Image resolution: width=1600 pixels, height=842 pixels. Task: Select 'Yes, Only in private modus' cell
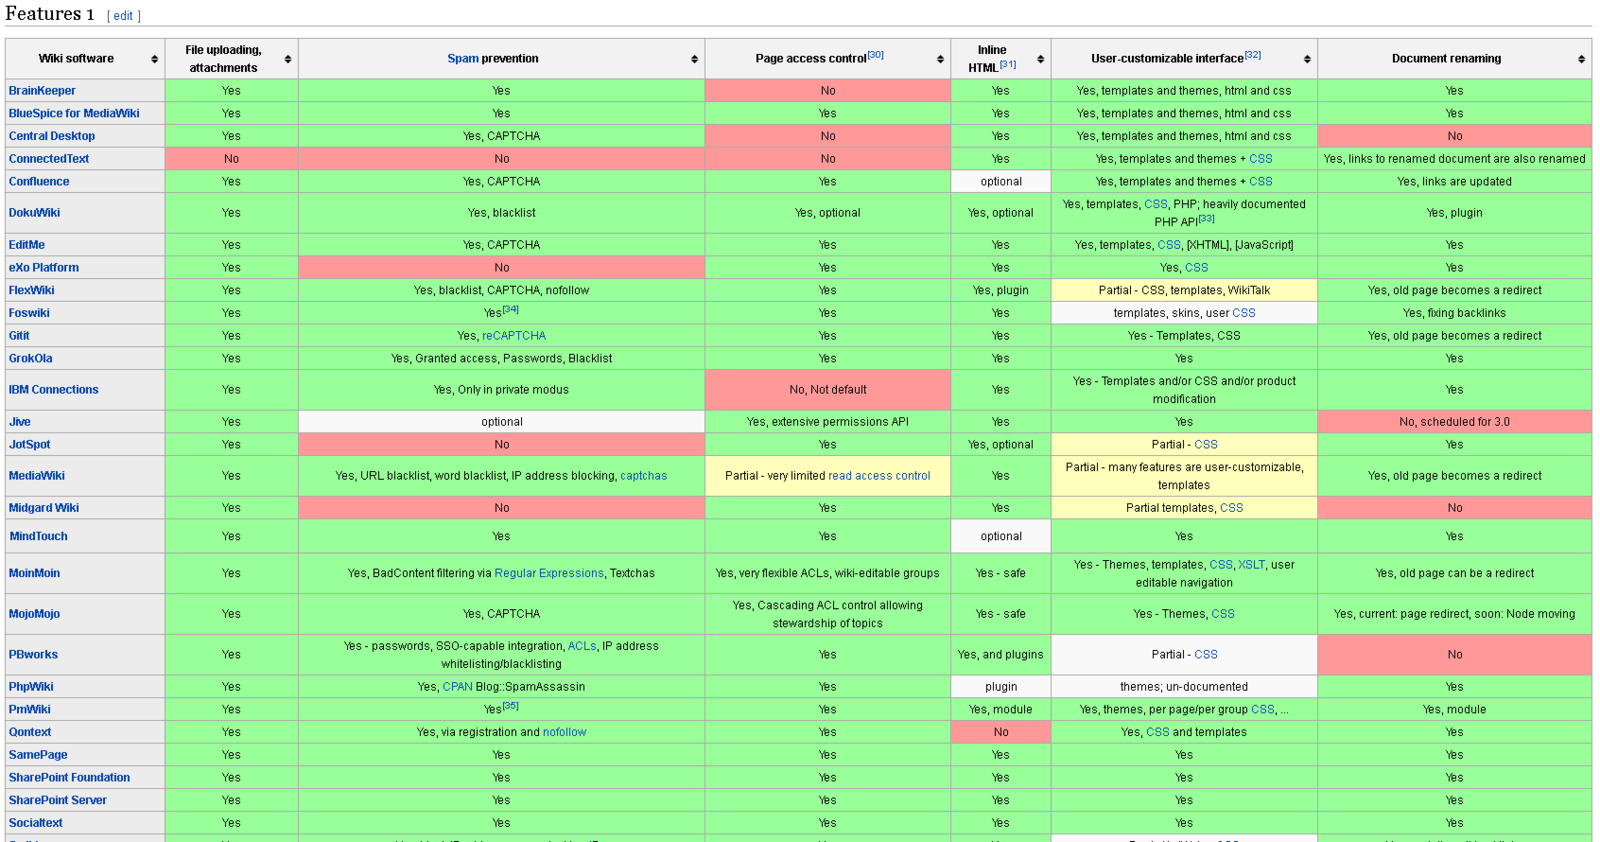pos(501,390)
